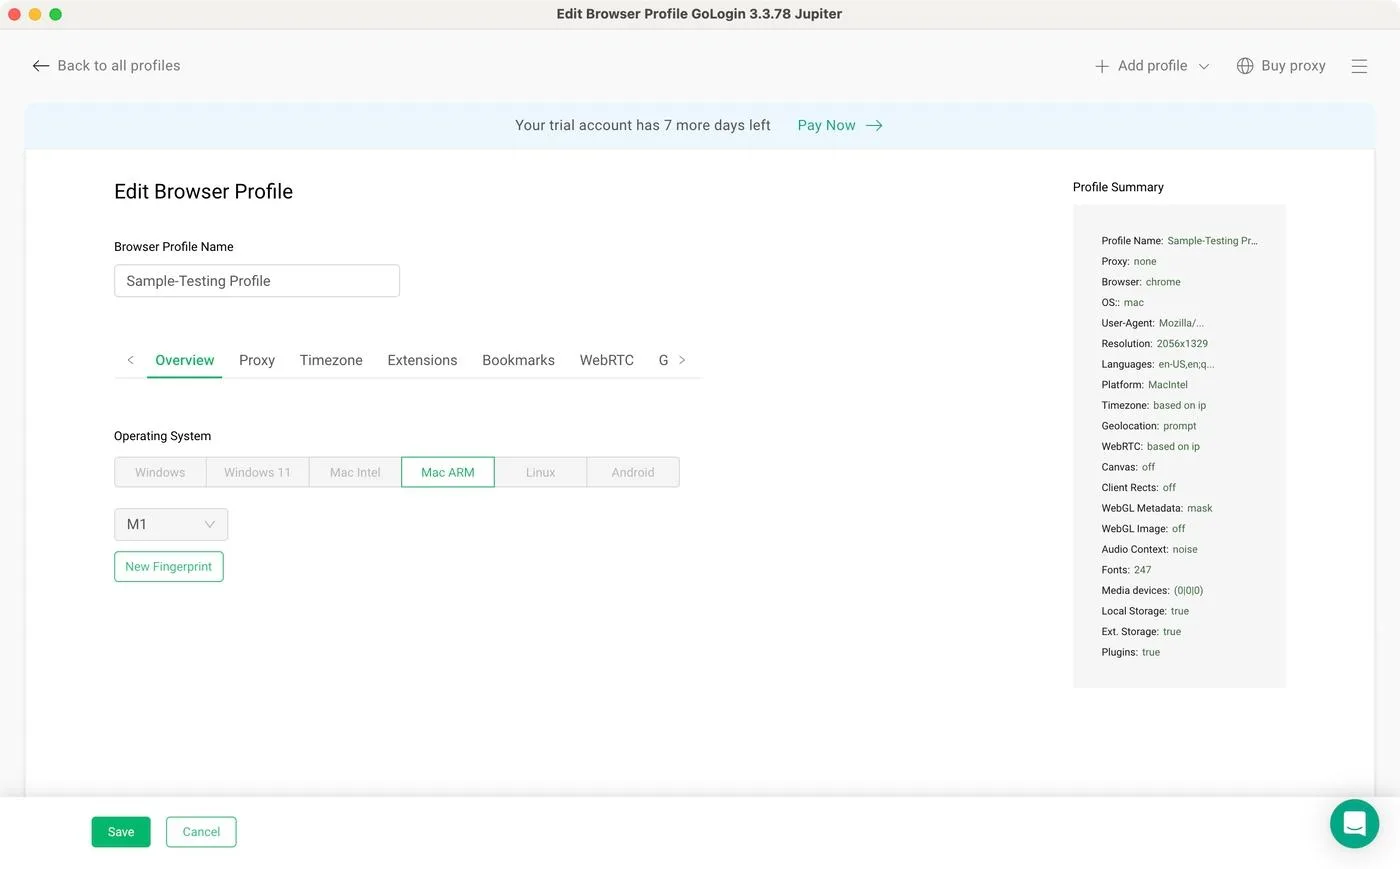Screen dimensions: 1400x869
Task: Click the New Fingerprint button
Action: 169,567
